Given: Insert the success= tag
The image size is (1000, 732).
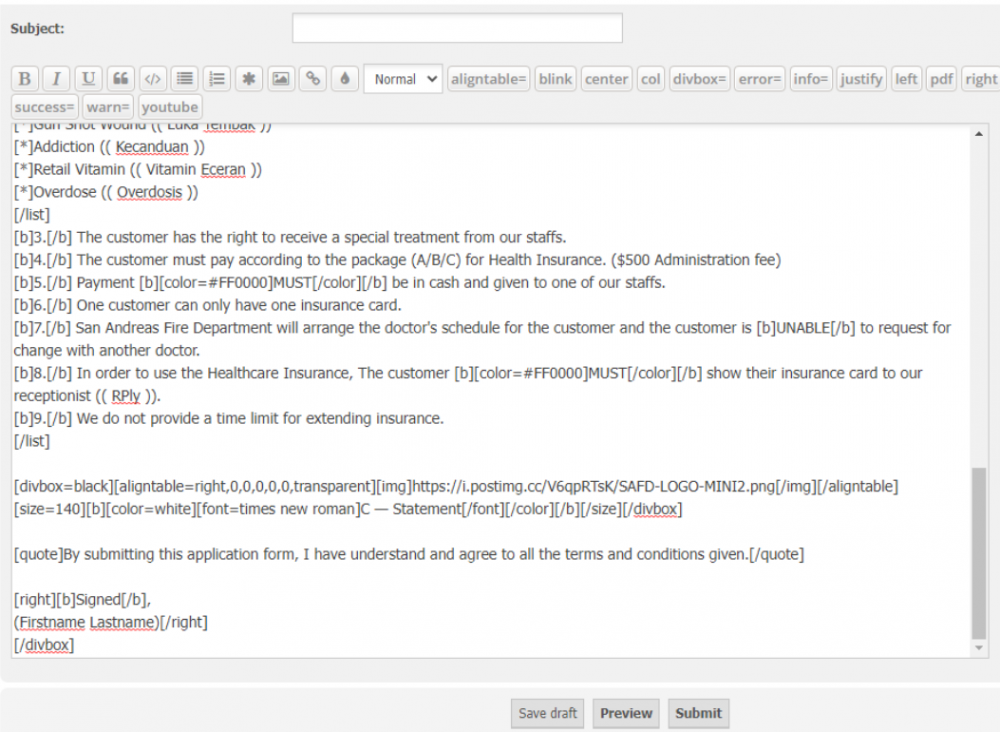Looking at the screenshot, I should click(45, 107).
